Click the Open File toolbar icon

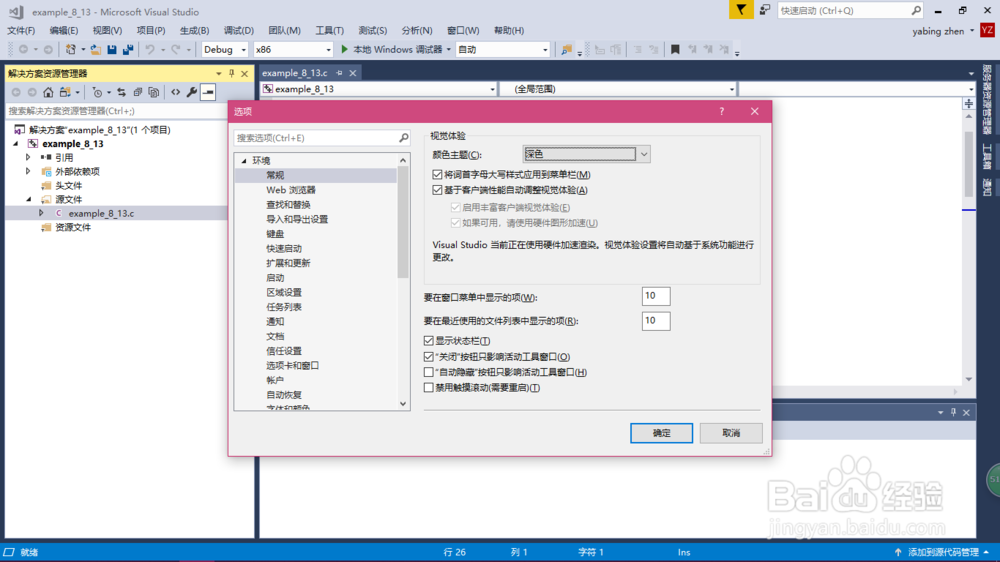(96, 49)
